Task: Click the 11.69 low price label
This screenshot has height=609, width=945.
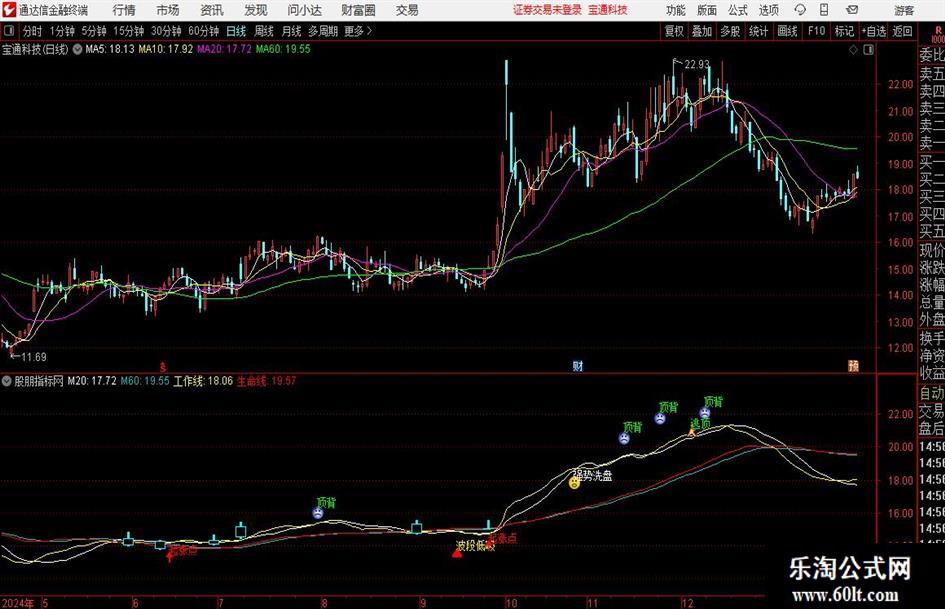Action: coord(34,357)
